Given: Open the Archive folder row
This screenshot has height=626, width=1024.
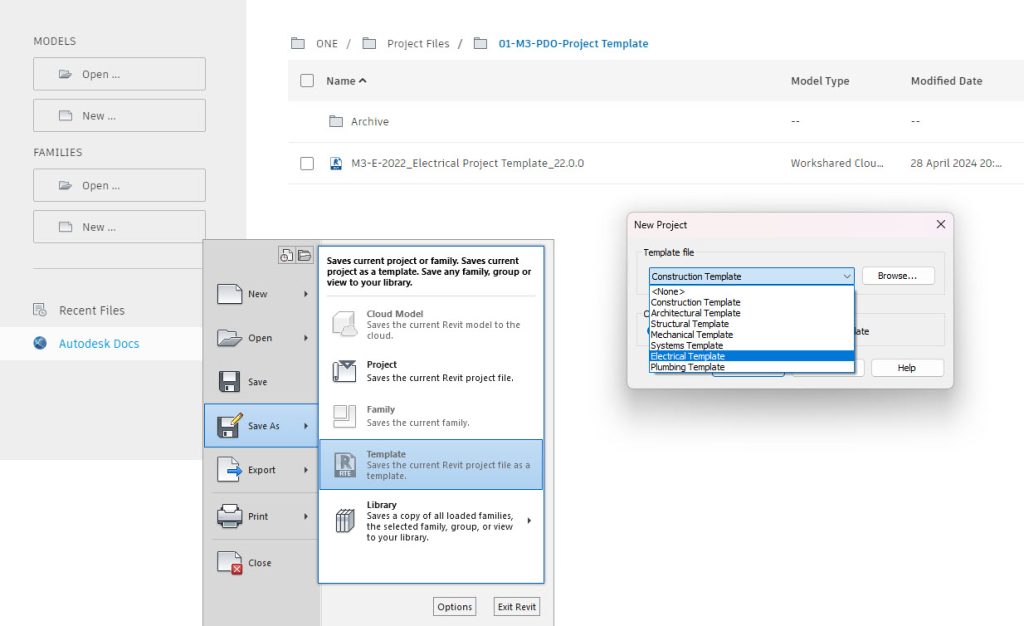Looking at the screenshot, I should (x=656, y=121).
